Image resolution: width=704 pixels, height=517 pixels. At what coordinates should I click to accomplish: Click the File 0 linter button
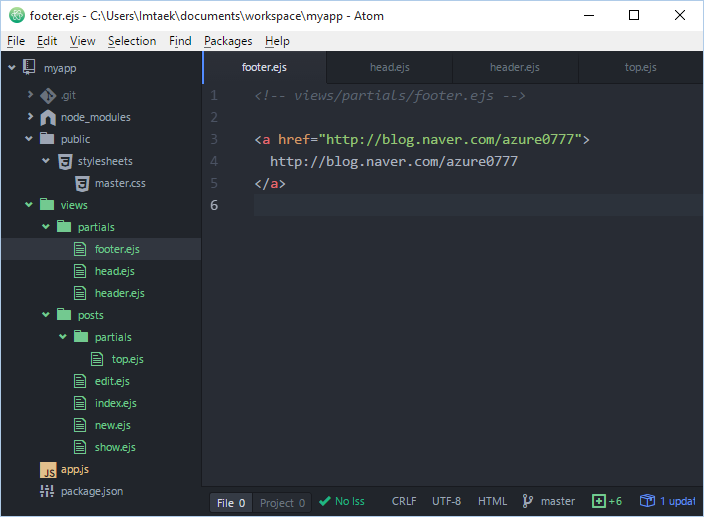click(x=231, y=503)
